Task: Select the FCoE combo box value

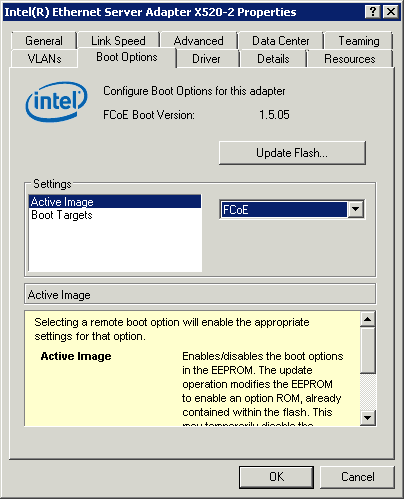Action: point(284,210)
